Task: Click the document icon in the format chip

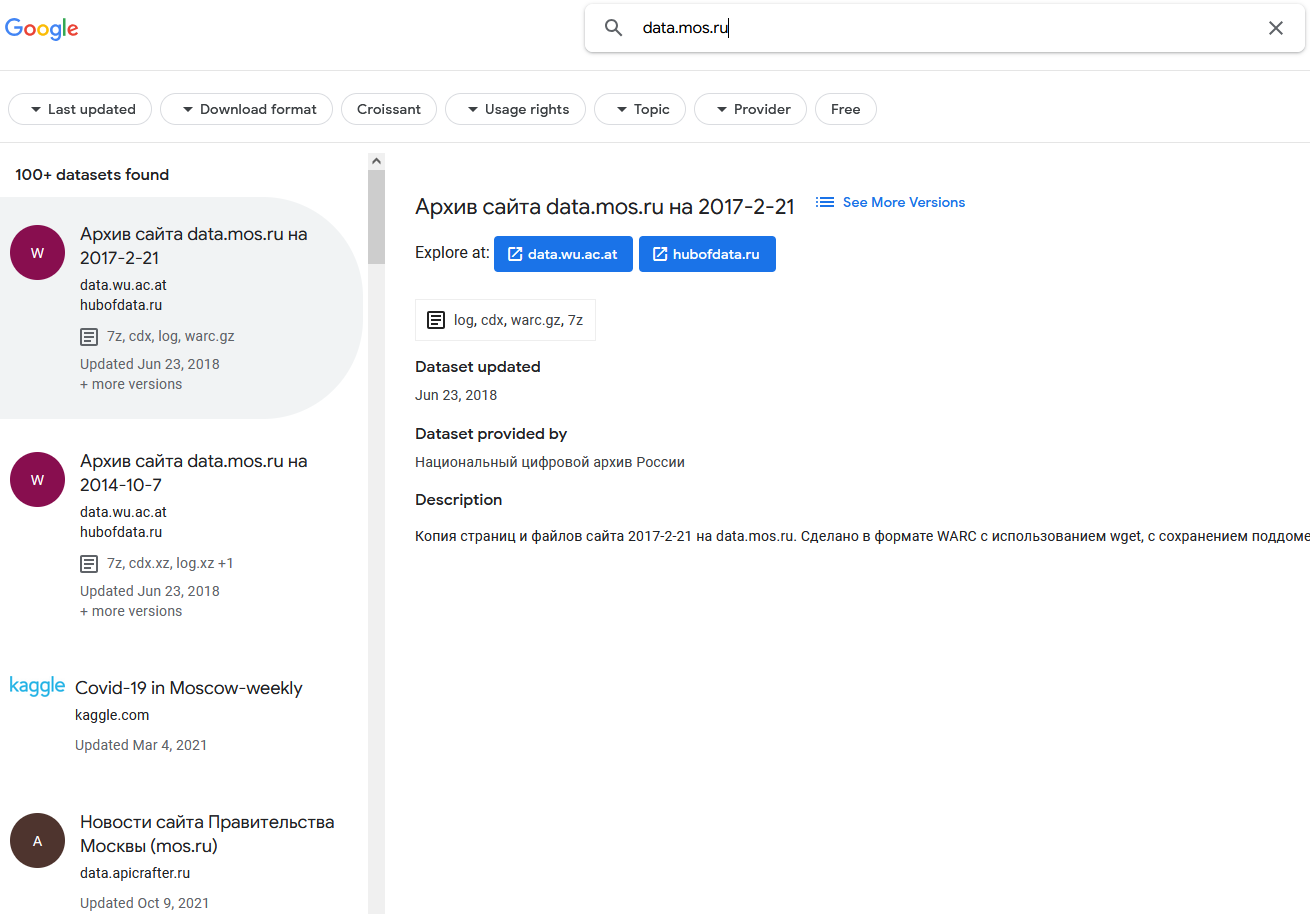Action: 436,320
